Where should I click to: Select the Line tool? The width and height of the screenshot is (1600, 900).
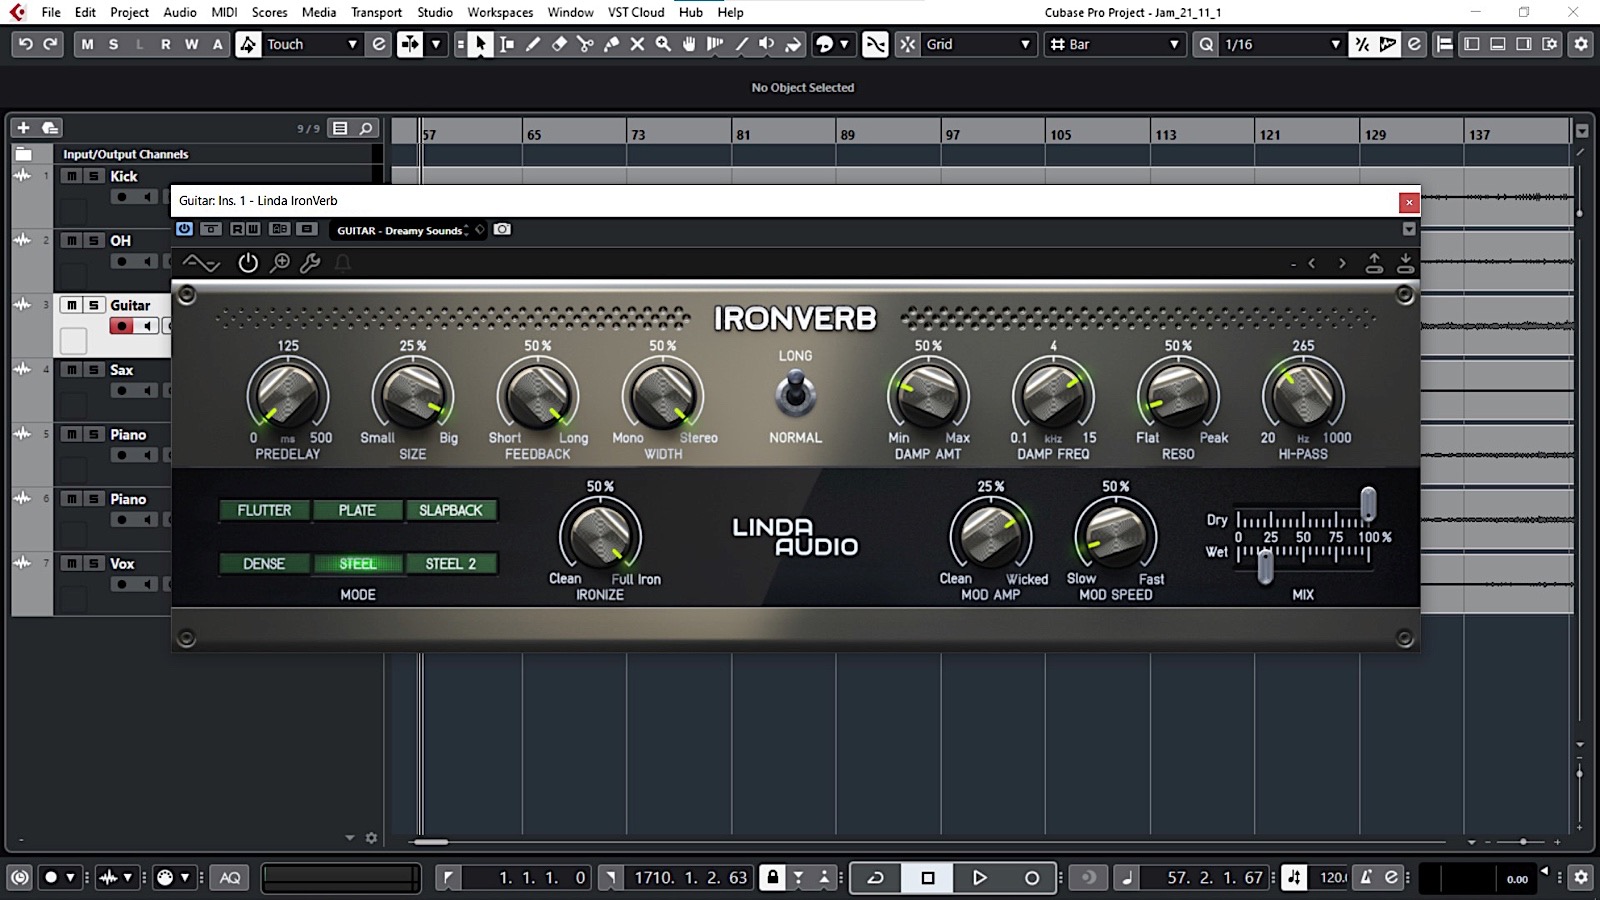[x=741, y=44]
